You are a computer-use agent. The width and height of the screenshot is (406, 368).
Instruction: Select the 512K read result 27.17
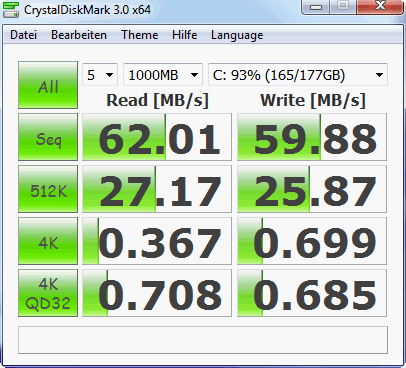[157, 189]
